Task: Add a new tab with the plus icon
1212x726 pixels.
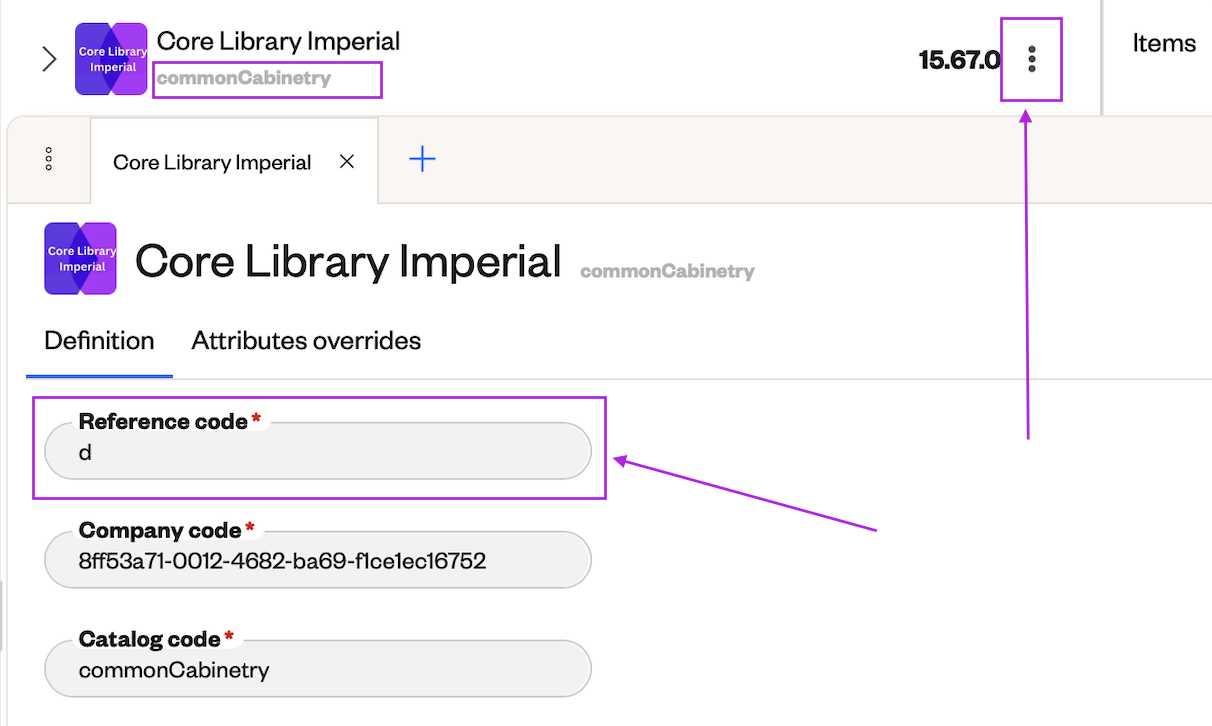Action: 423,159
